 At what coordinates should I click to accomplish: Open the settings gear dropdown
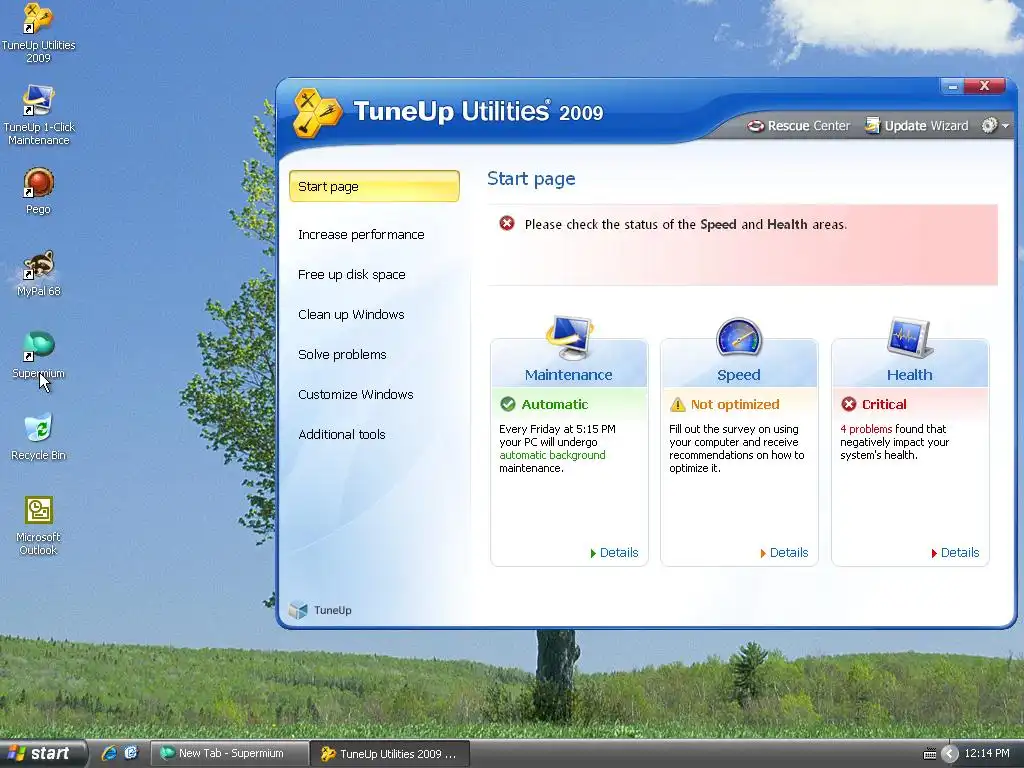(995, 125)
